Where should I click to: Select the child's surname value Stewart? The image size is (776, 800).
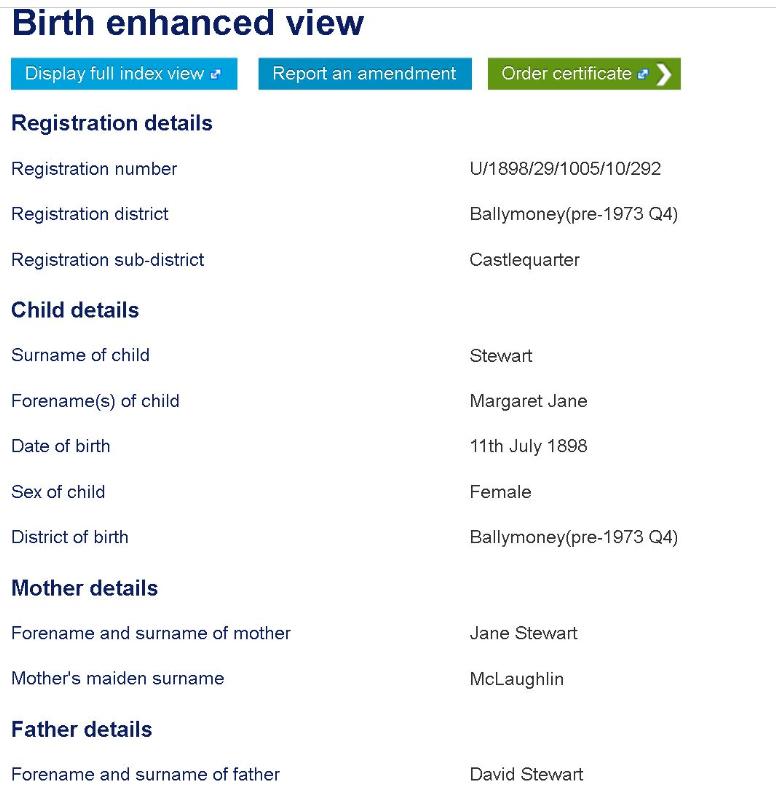(501, 355)
